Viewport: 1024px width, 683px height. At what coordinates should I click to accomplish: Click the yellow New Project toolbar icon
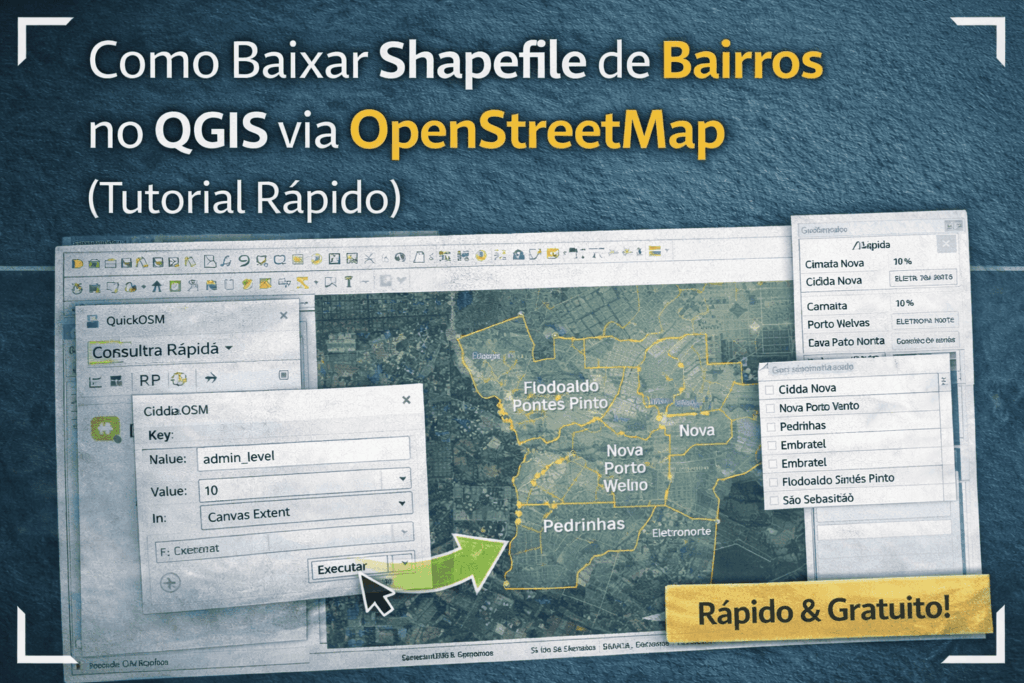pyautogui.click(x=77, y=263)
